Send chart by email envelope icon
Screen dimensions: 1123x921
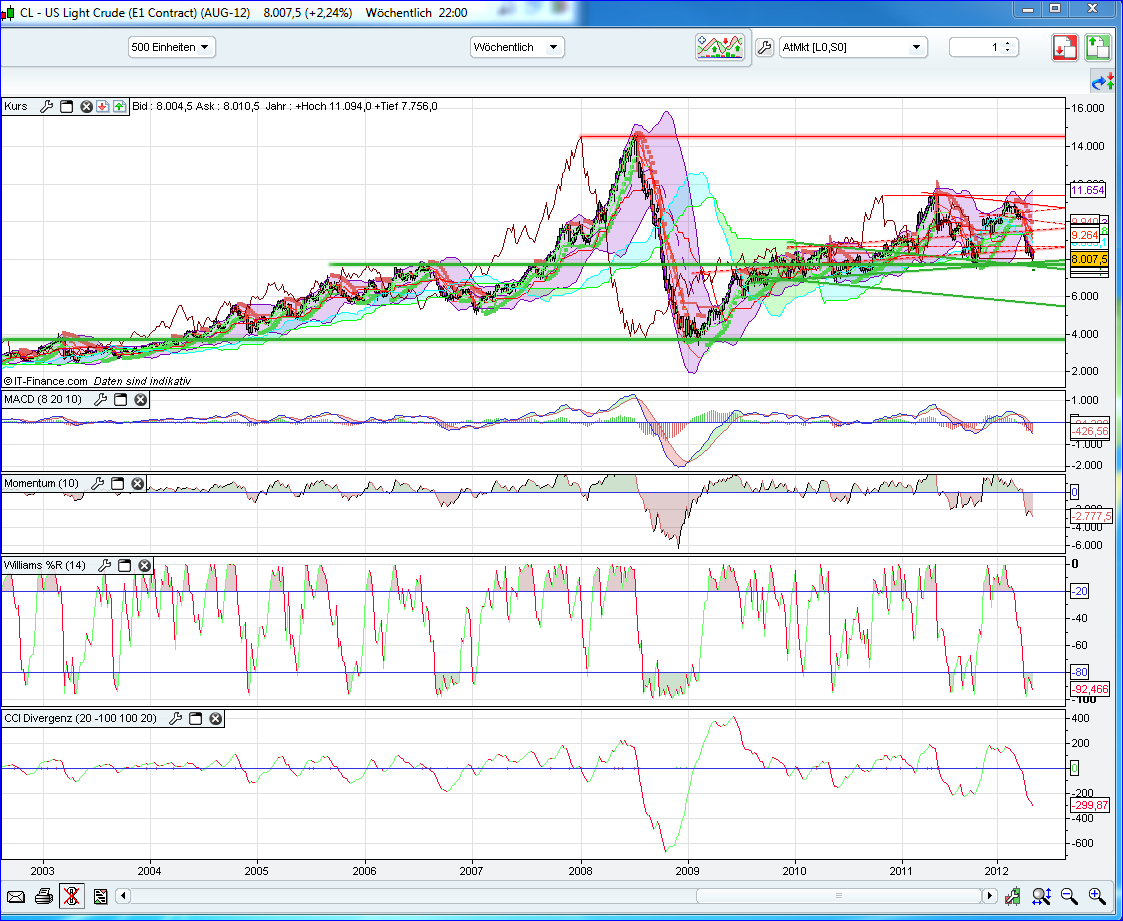tap(15, 896)
